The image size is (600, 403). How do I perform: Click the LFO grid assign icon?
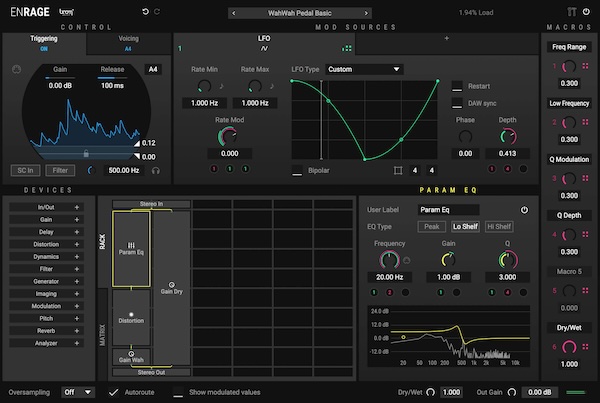[x=347, y=49]
